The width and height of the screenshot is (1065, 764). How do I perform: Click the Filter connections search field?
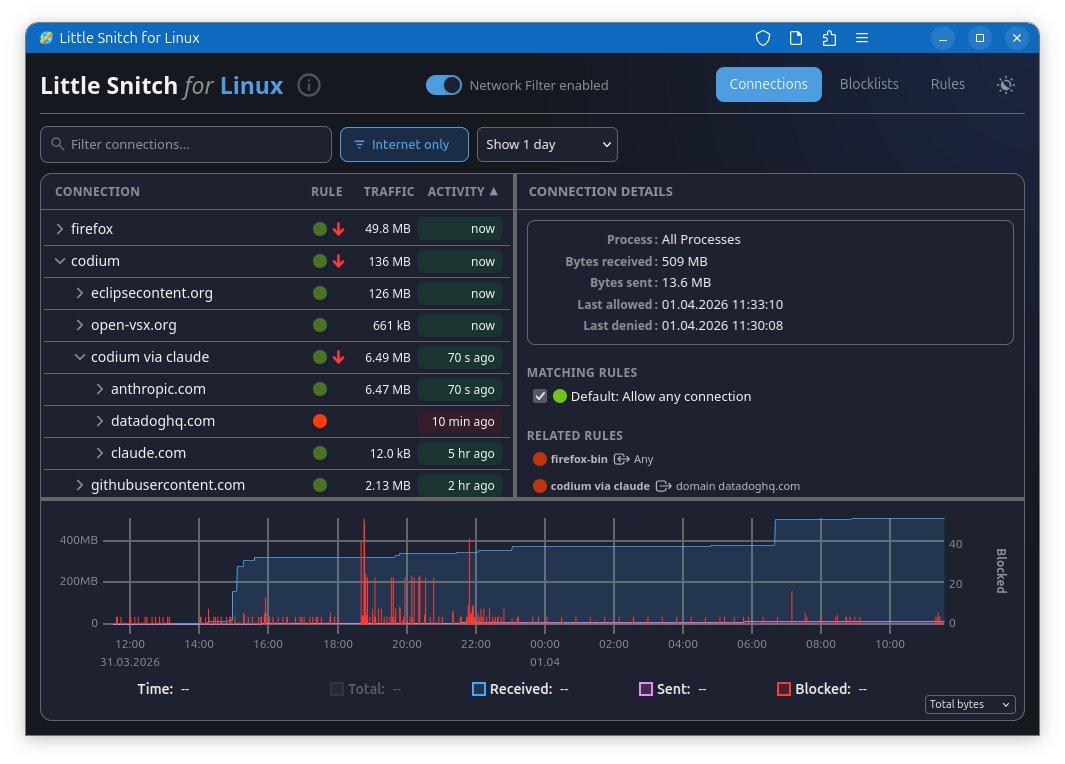[x=186, y=145]
